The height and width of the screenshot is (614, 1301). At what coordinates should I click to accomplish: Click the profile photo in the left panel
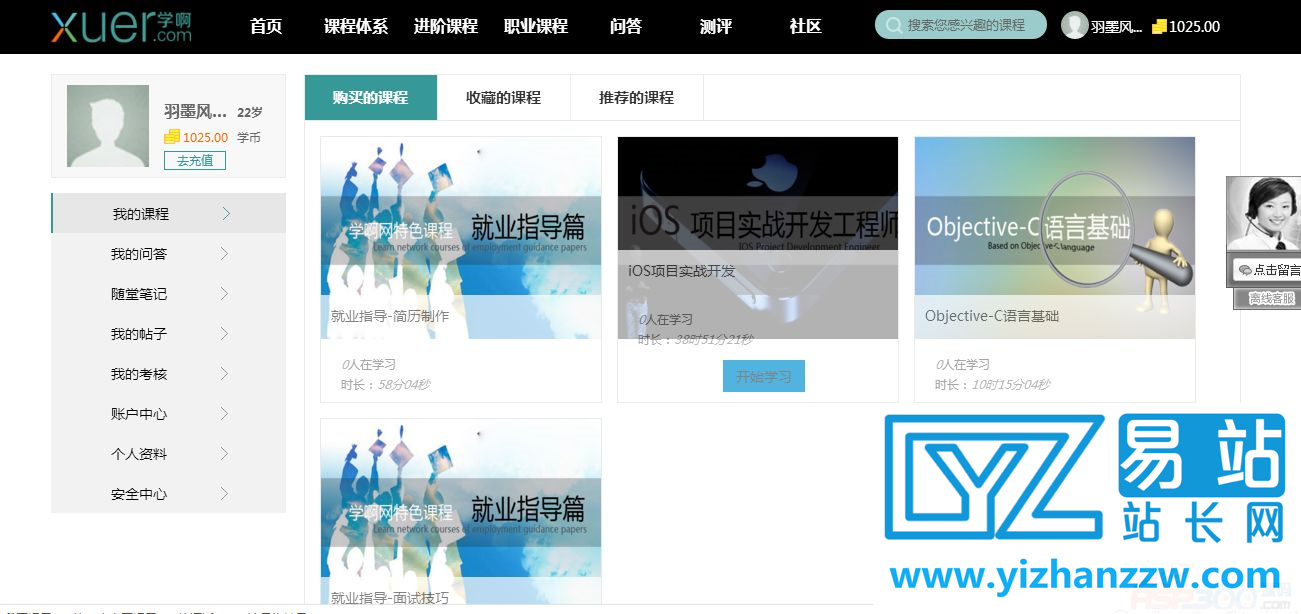point(106,126)
